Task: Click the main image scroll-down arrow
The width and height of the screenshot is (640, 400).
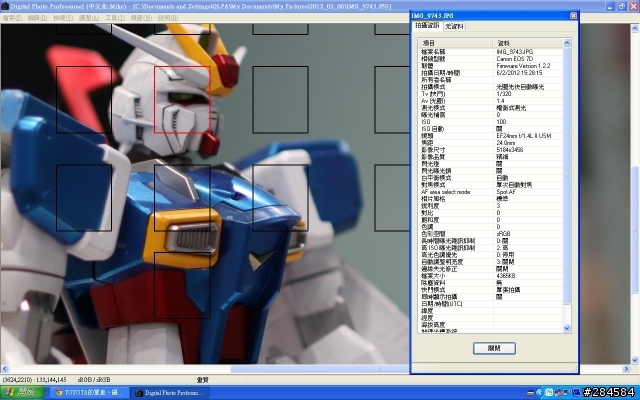Action: pyautogui.click(x=635, y=360)
